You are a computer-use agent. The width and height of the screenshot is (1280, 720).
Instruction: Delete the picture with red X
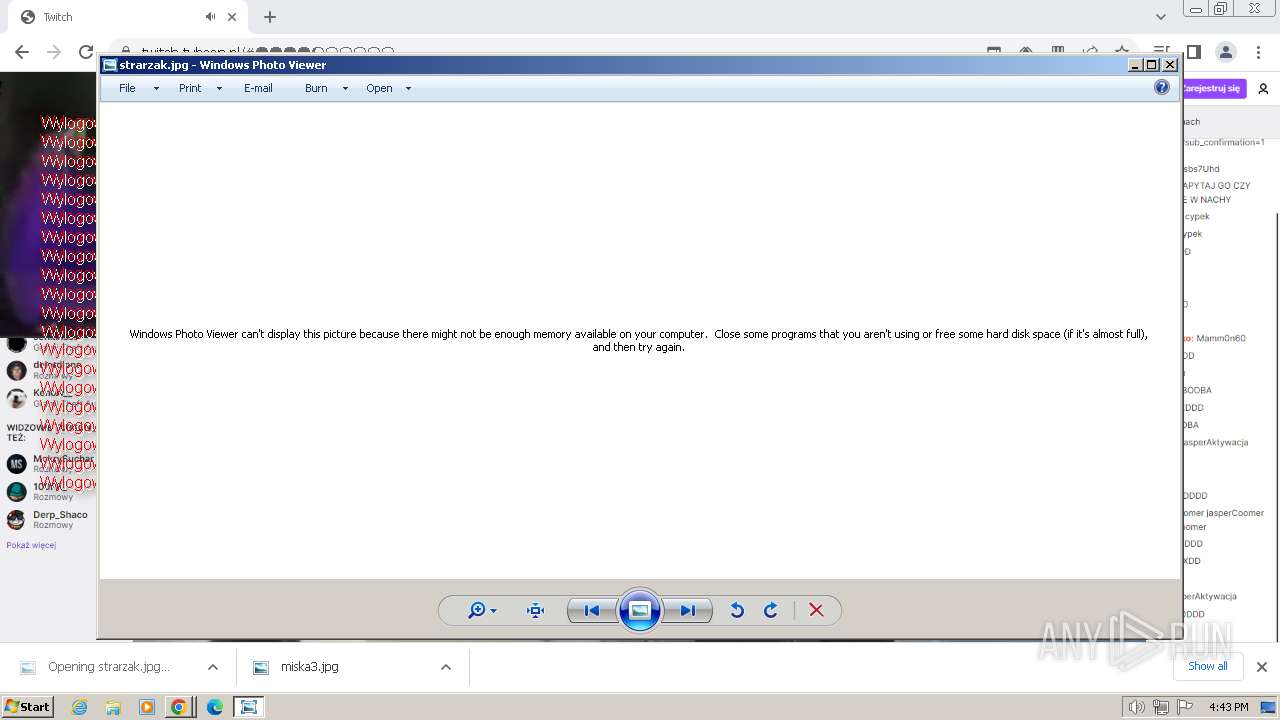tap(816, 610)
